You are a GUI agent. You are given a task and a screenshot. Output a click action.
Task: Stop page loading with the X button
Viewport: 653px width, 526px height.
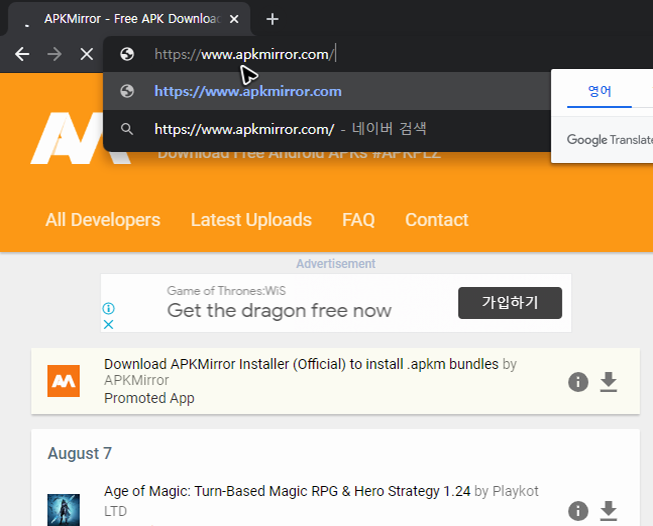tap(87, 54)
